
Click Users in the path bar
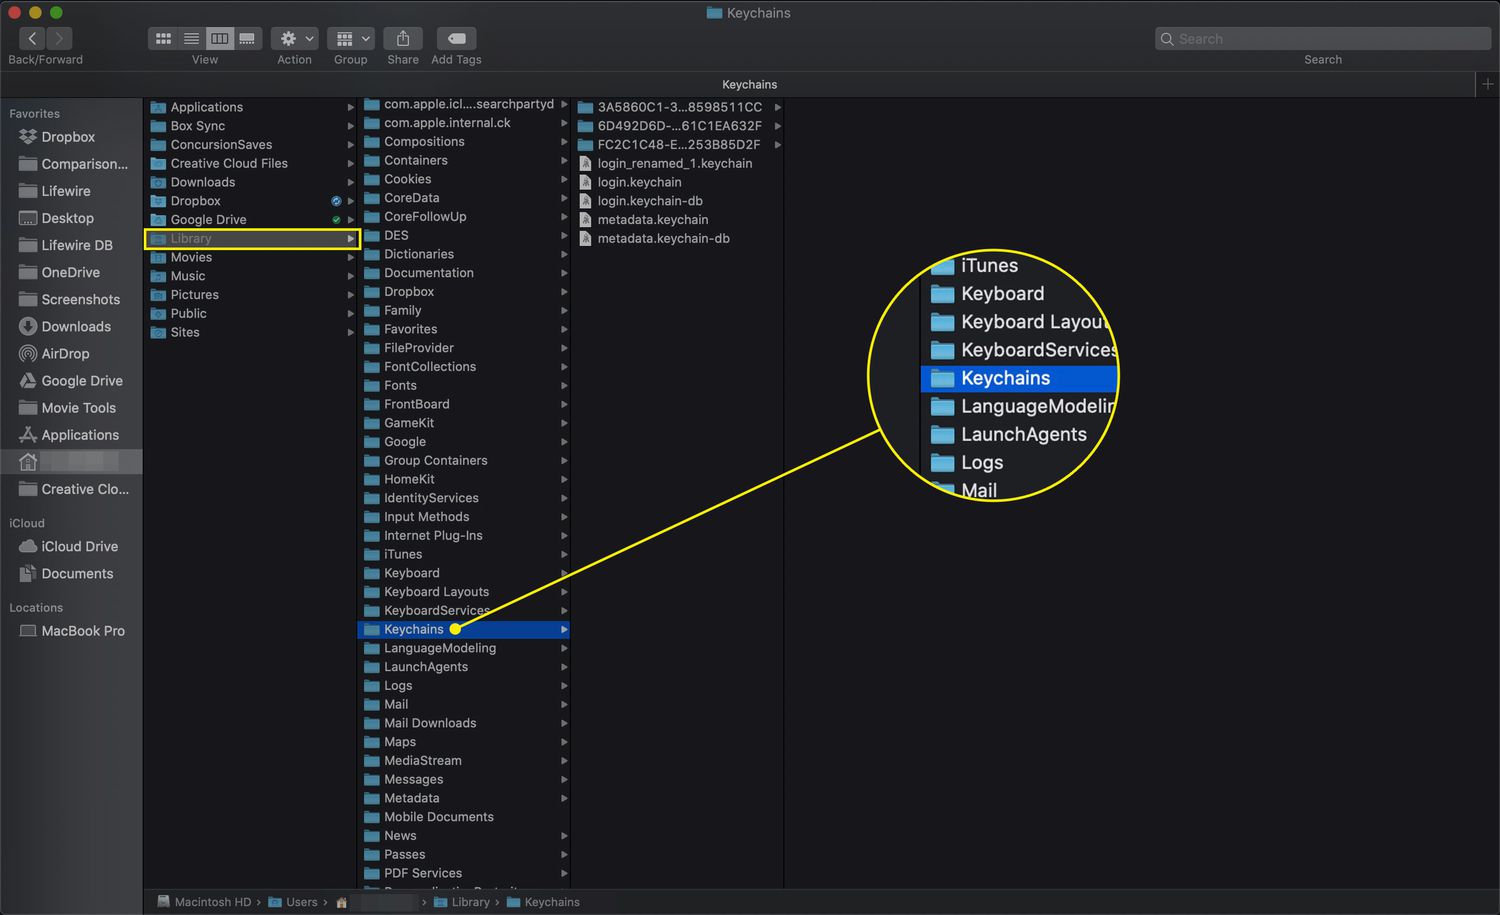point(293,902)
